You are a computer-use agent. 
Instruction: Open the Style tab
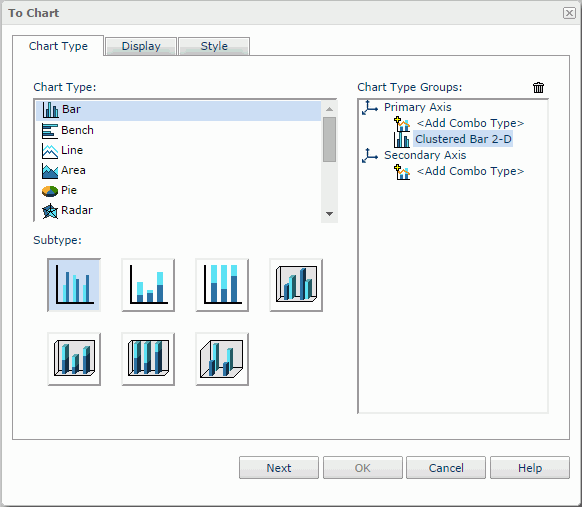[214, 46]
